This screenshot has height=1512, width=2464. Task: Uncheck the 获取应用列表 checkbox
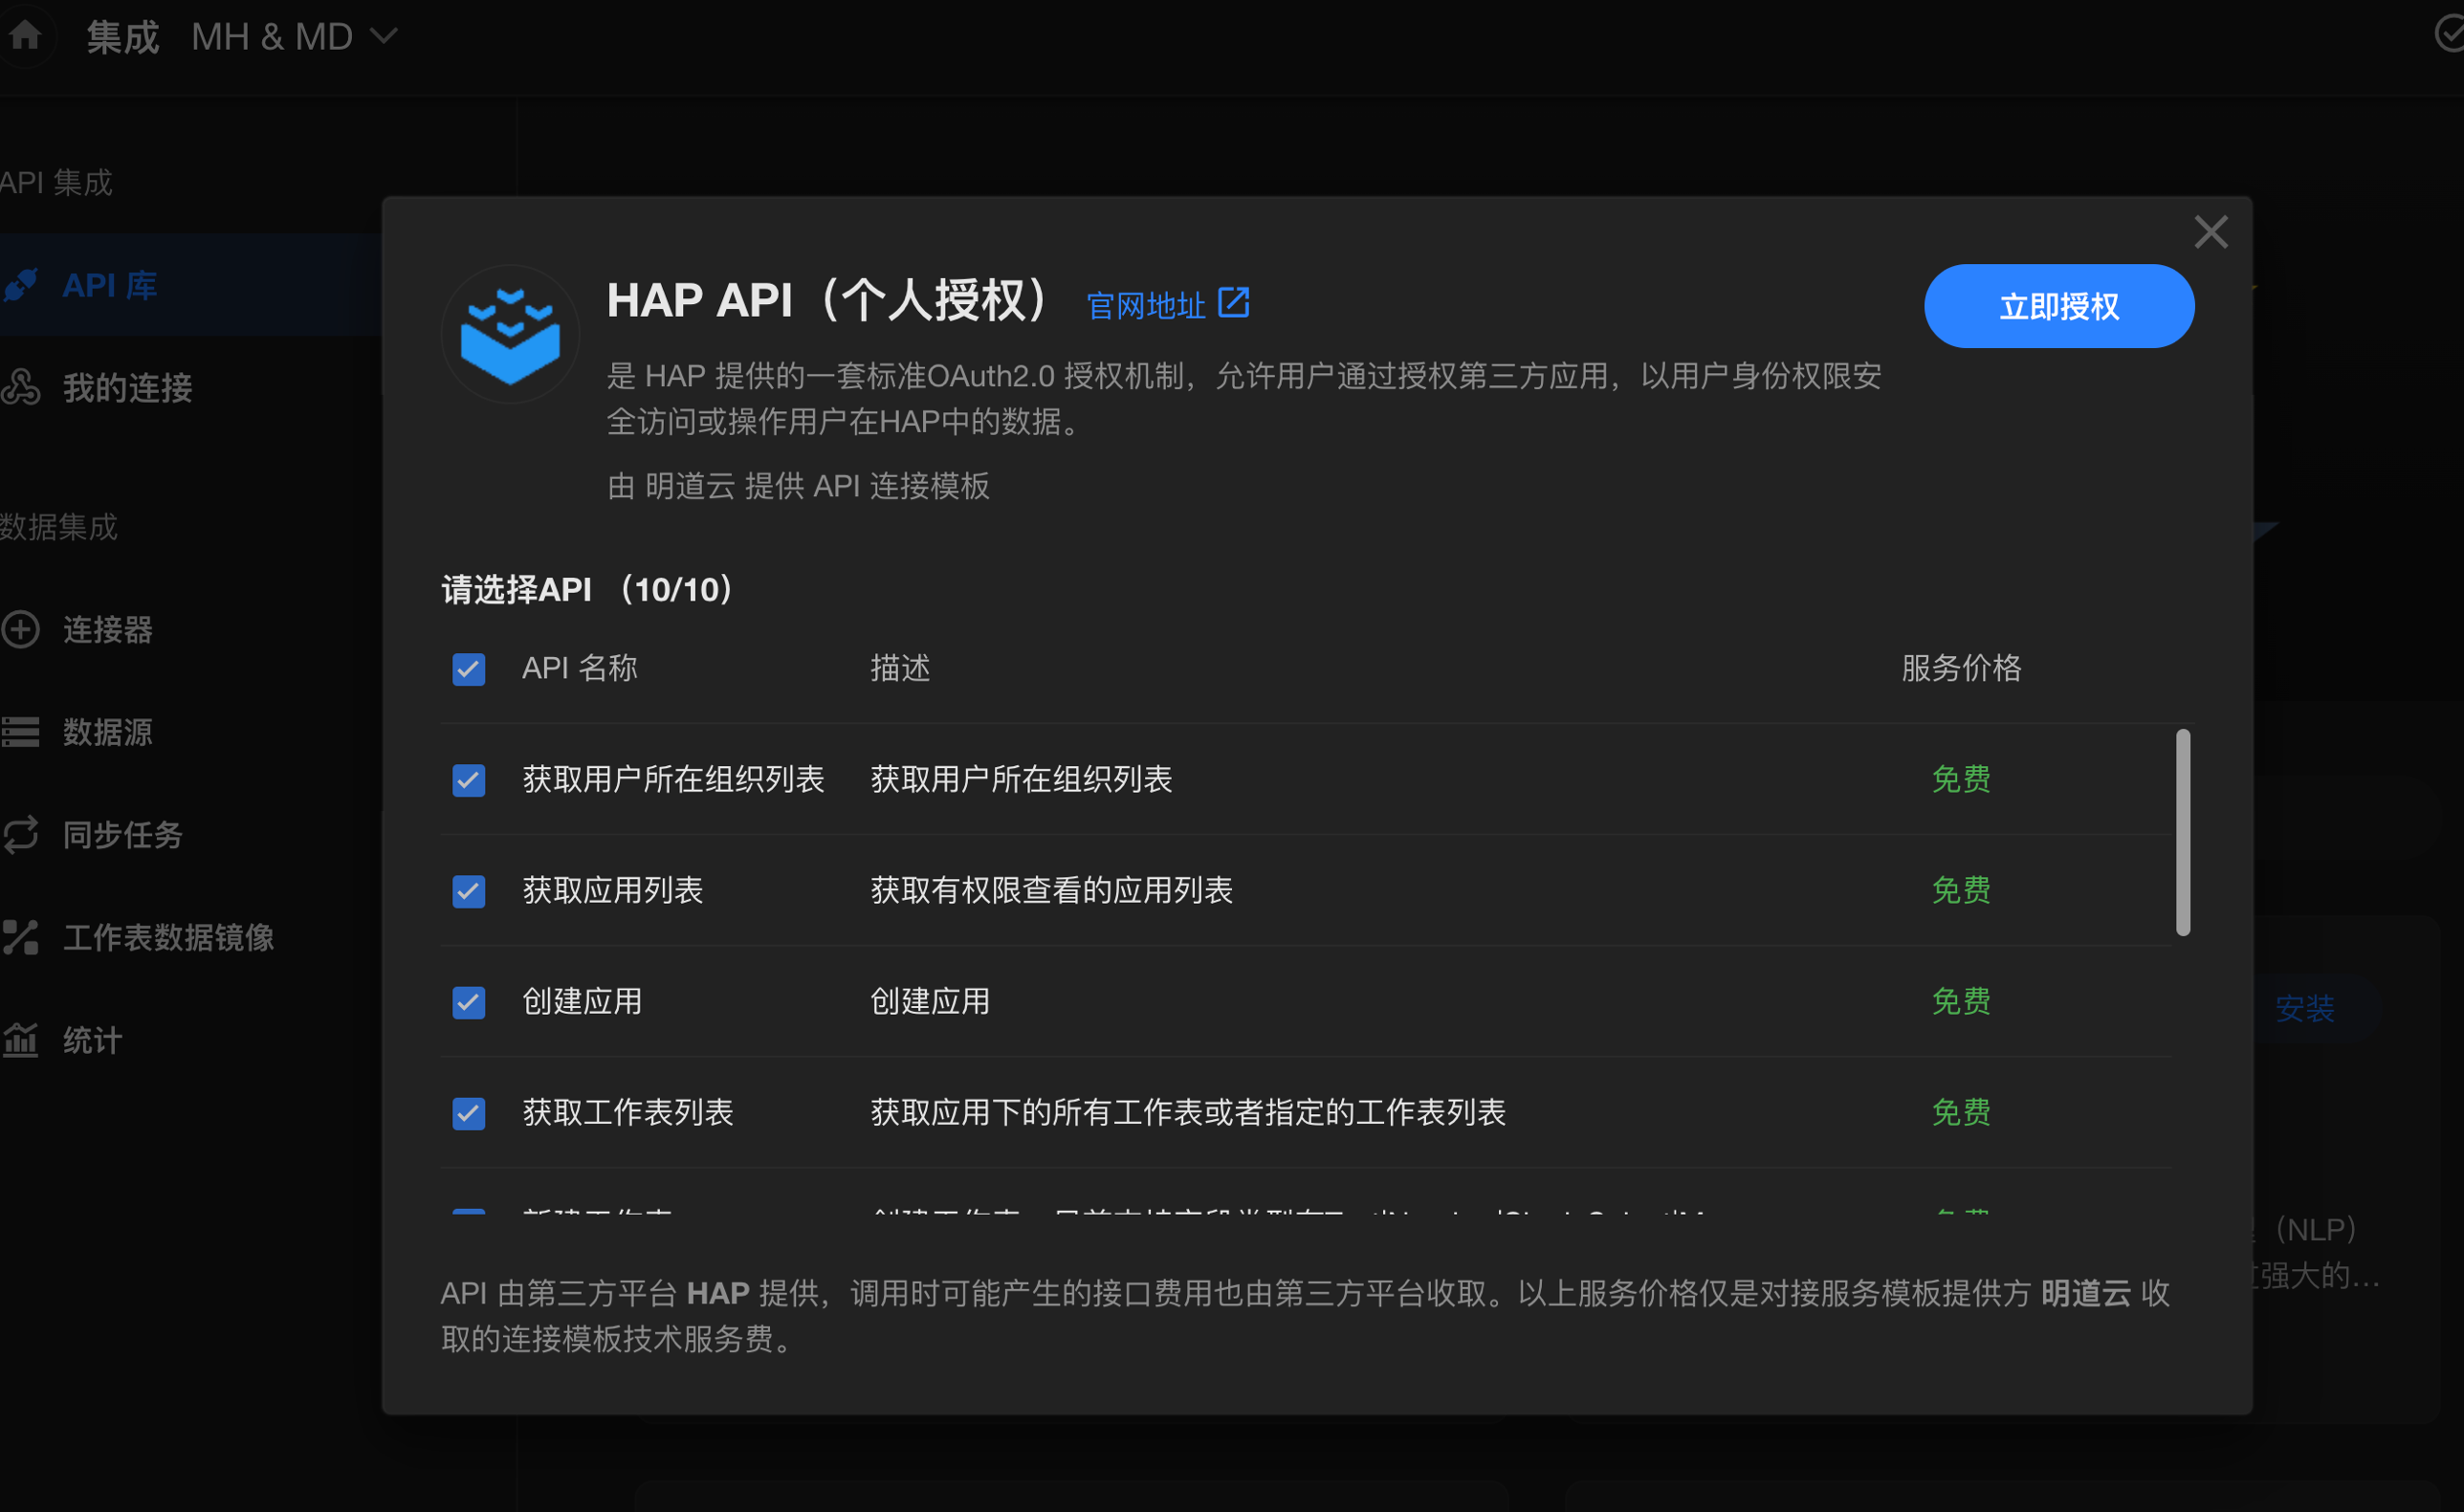(x=468, y=891)
